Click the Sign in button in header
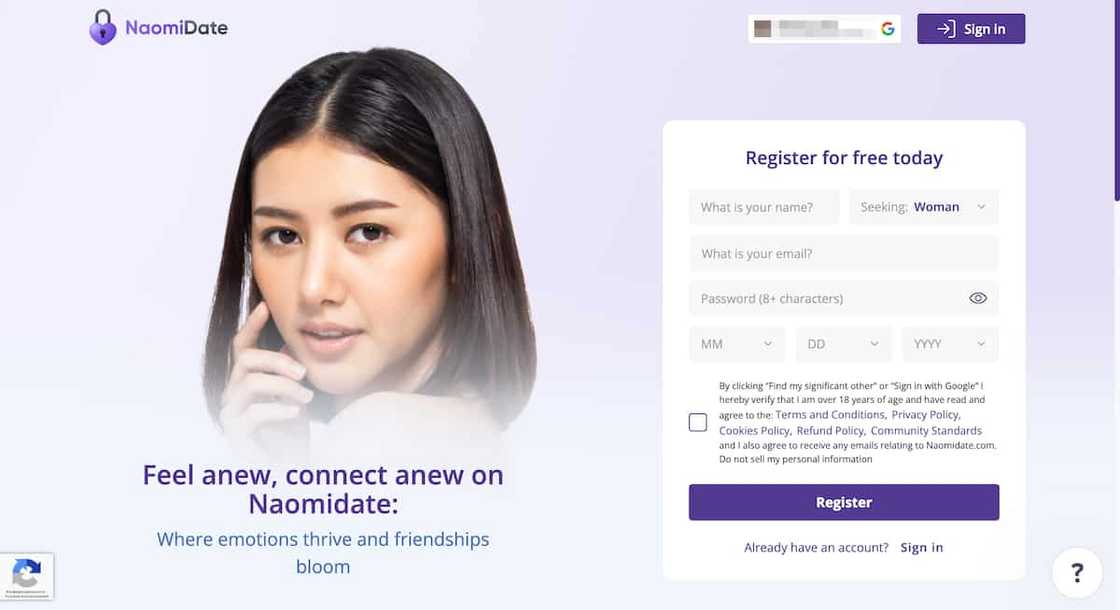The width and height of the screenshot is (1120, 610). click(971, 29)
